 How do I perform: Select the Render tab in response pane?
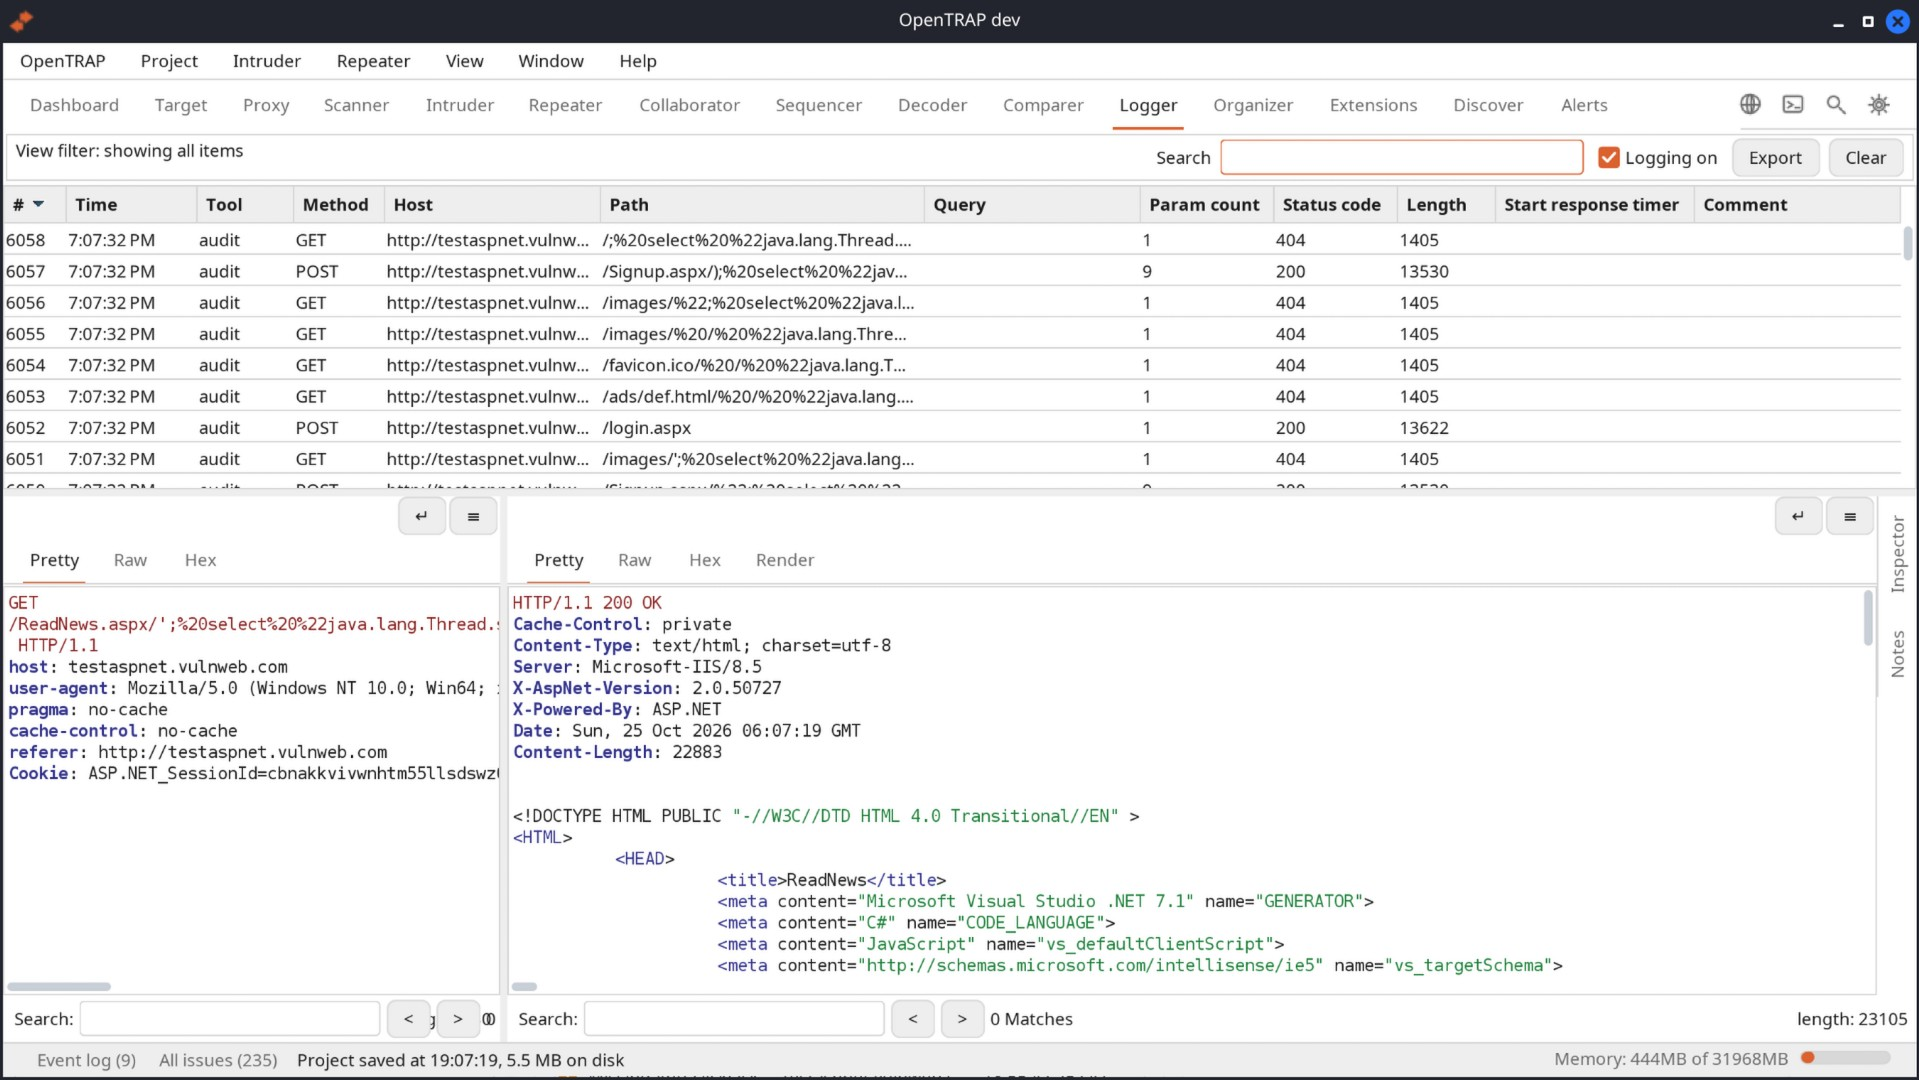[x=785, y=560]
